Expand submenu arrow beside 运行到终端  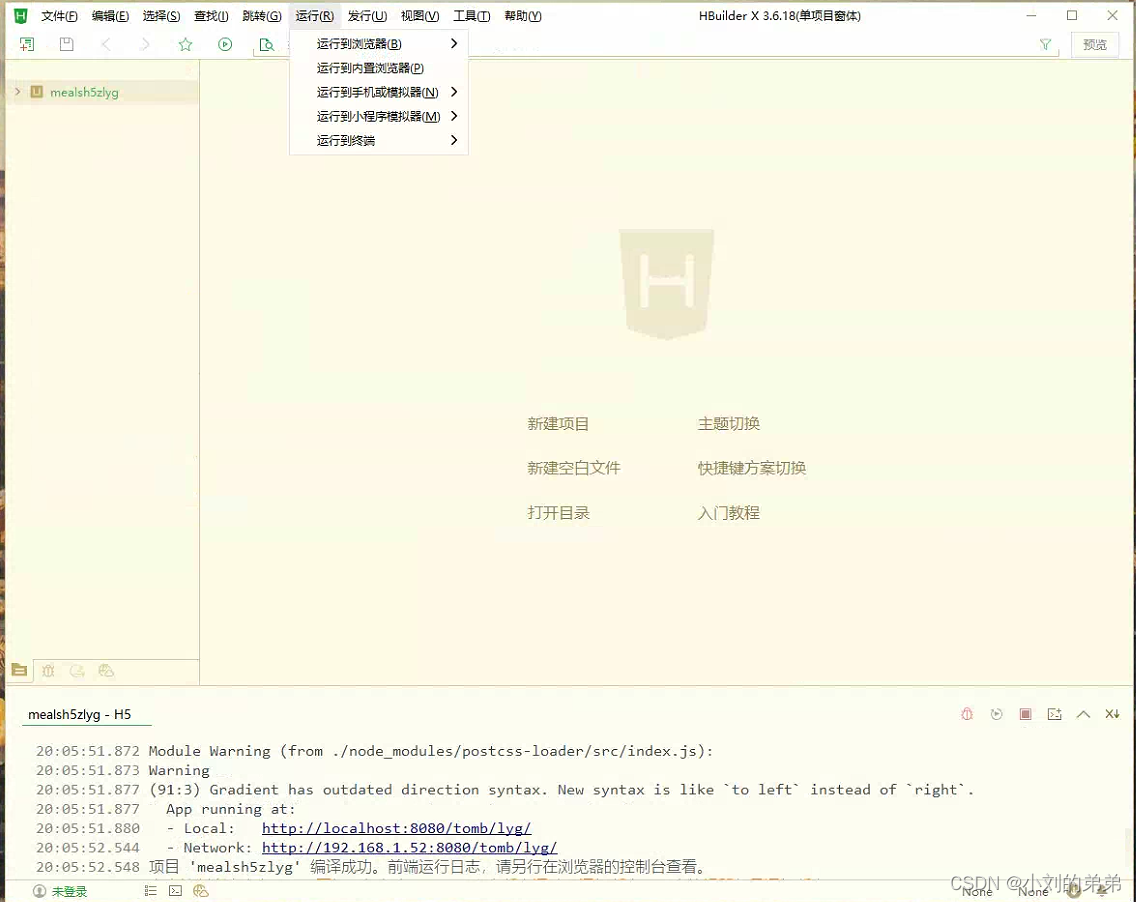click(x=454, y=140)
